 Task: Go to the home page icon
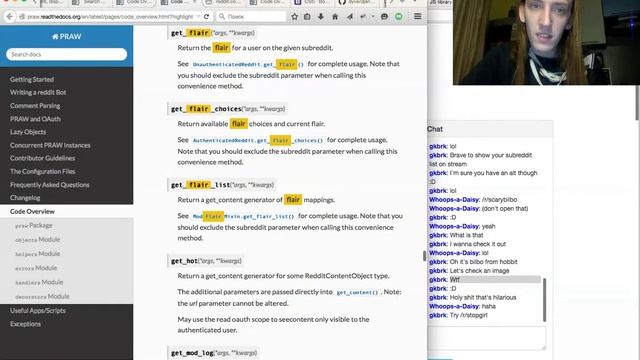pos(335,17)
